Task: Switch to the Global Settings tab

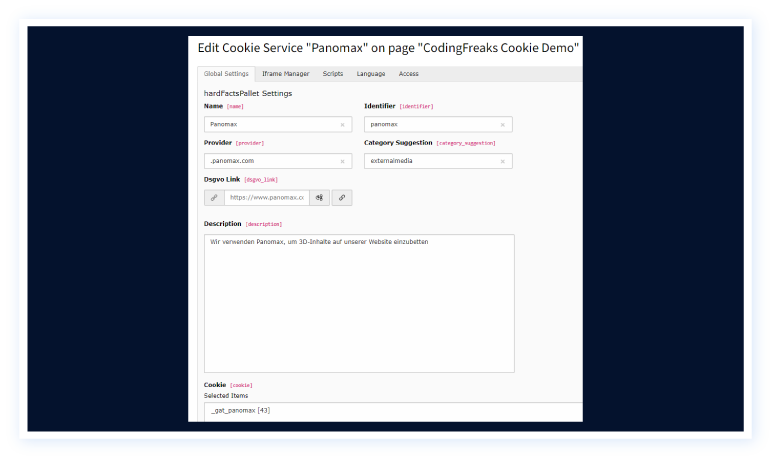Action: (226, 74)
